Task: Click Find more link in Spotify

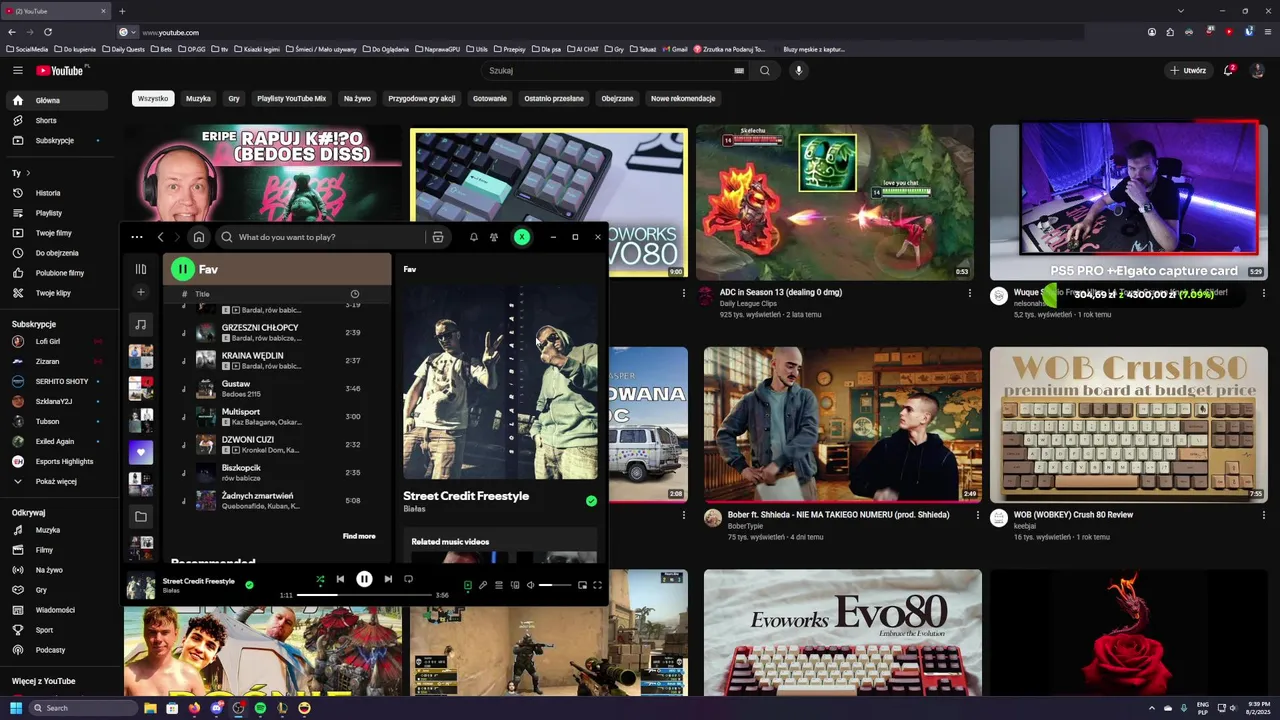Action: (x=359, y=536)
